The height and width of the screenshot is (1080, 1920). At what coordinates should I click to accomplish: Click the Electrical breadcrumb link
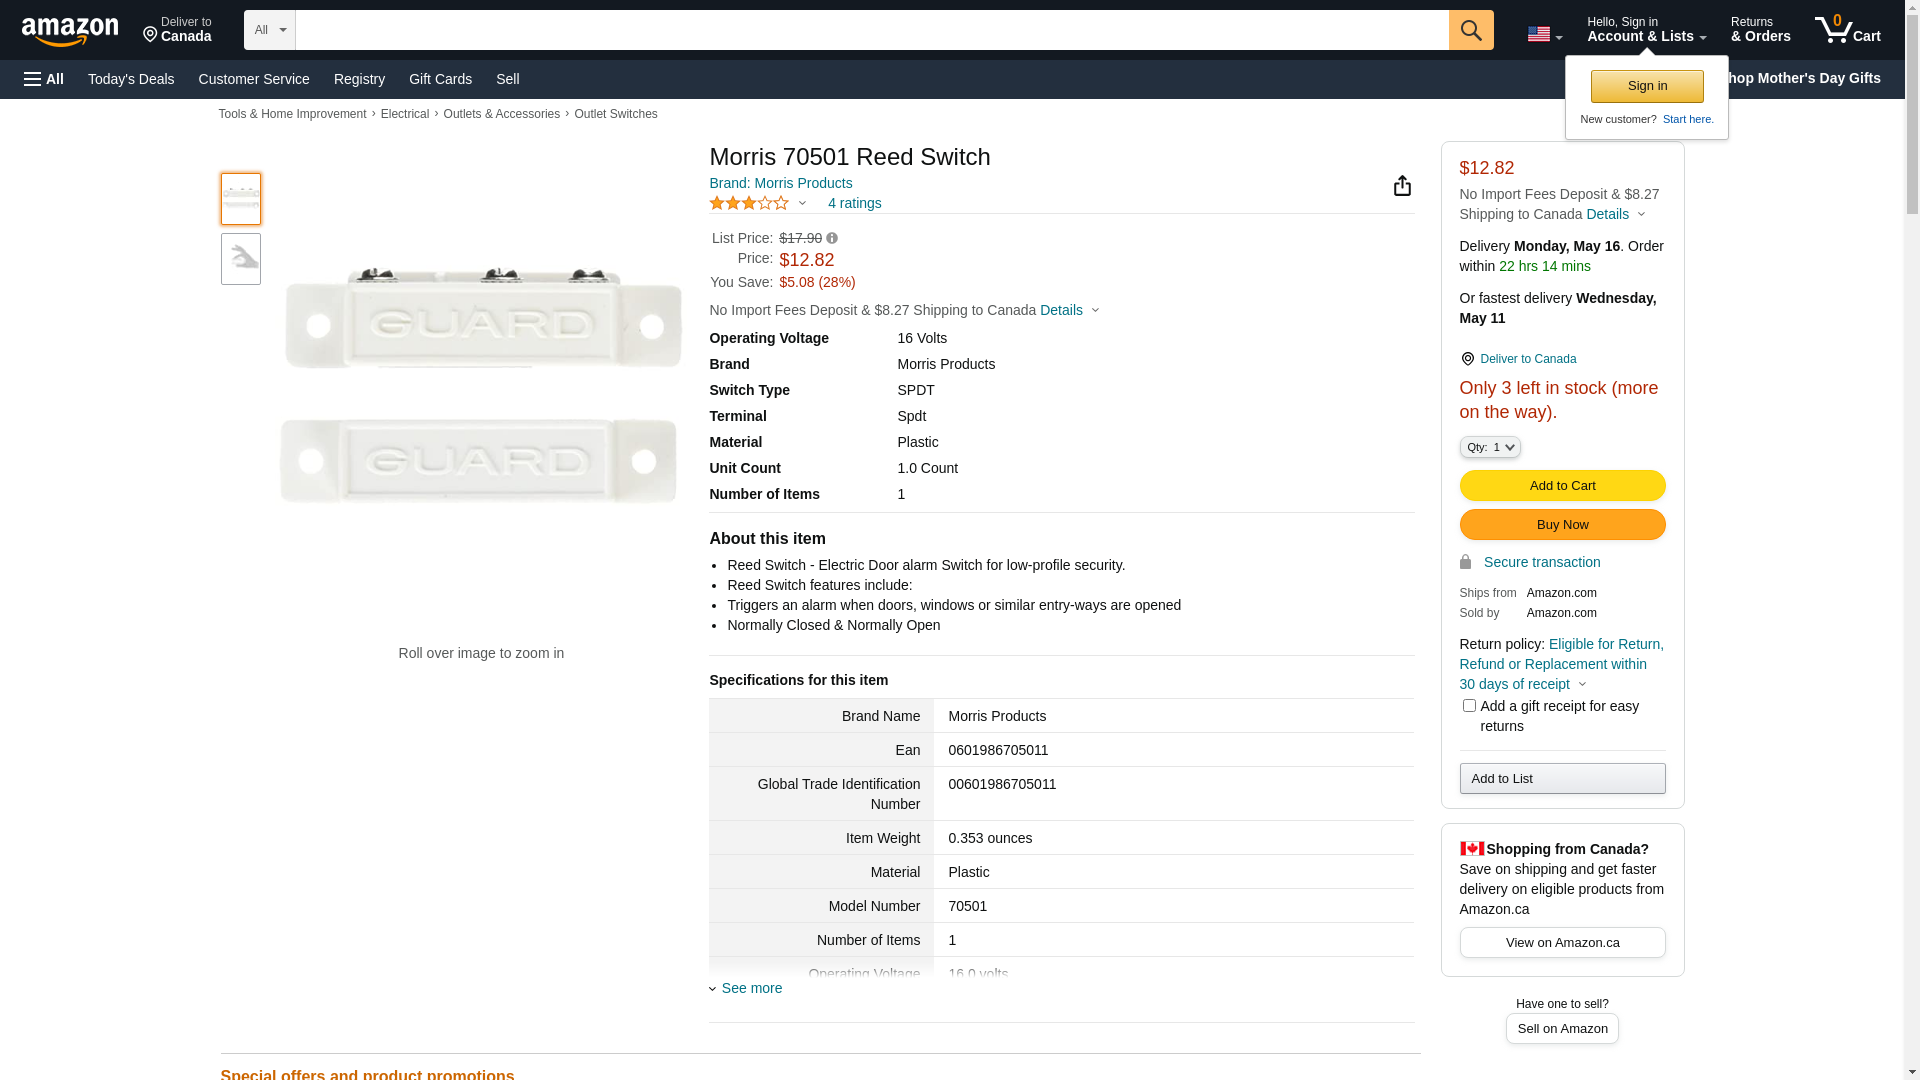404,114
